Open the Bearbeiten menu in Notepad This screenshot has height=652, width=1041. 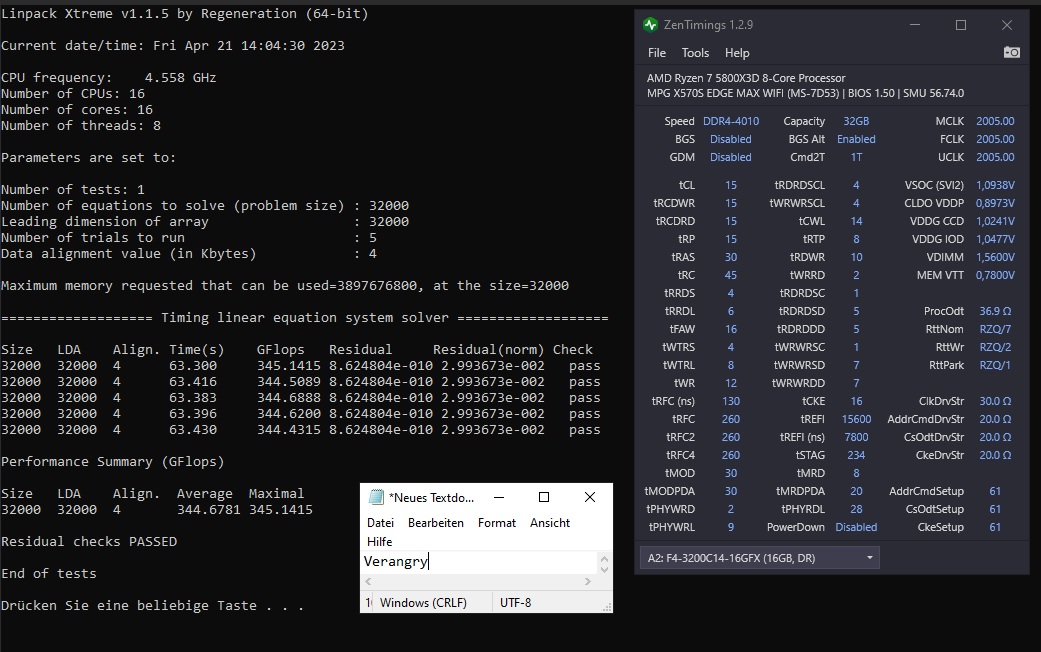click(x=436, y=523)
